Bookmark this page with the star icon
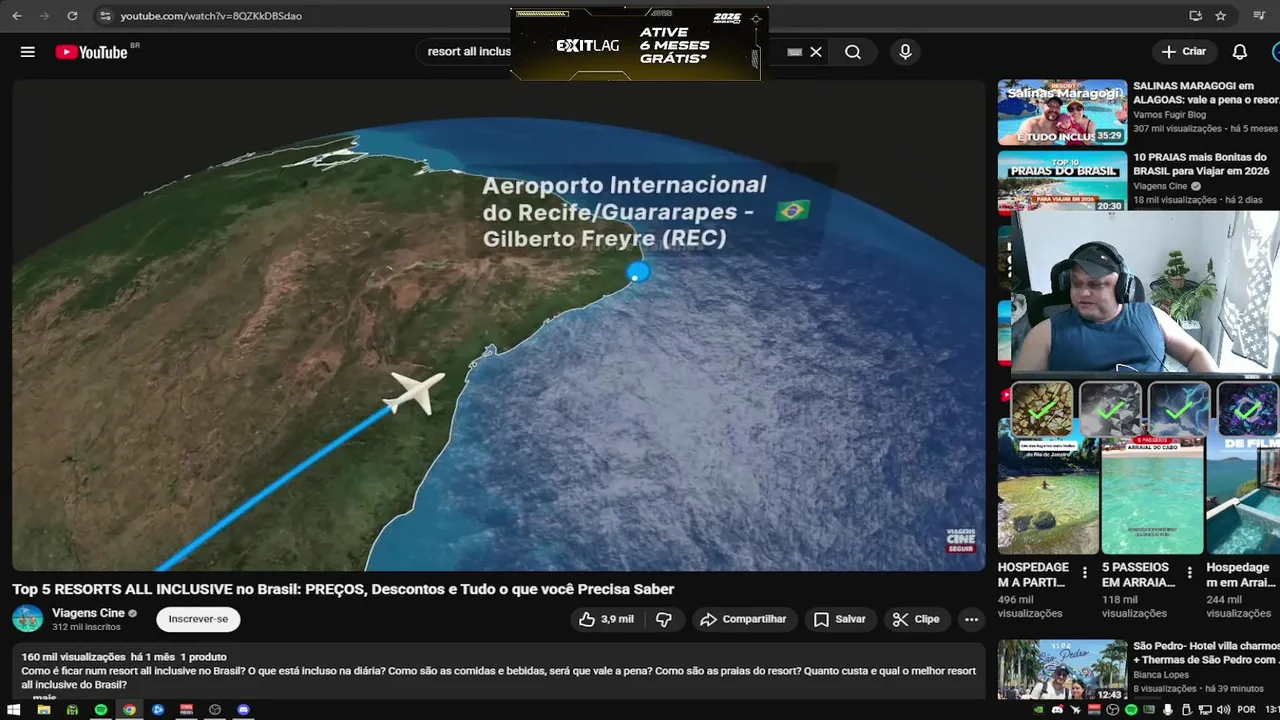Image resolution: width=1280 pixels, height=720 pixels. click(x=1221, y=16)
